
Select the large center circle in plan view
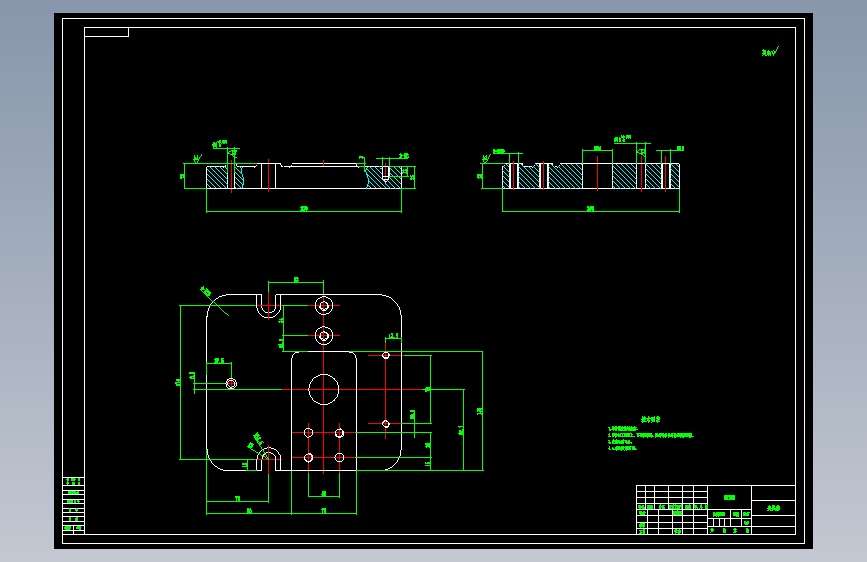[x=323, y=389]
